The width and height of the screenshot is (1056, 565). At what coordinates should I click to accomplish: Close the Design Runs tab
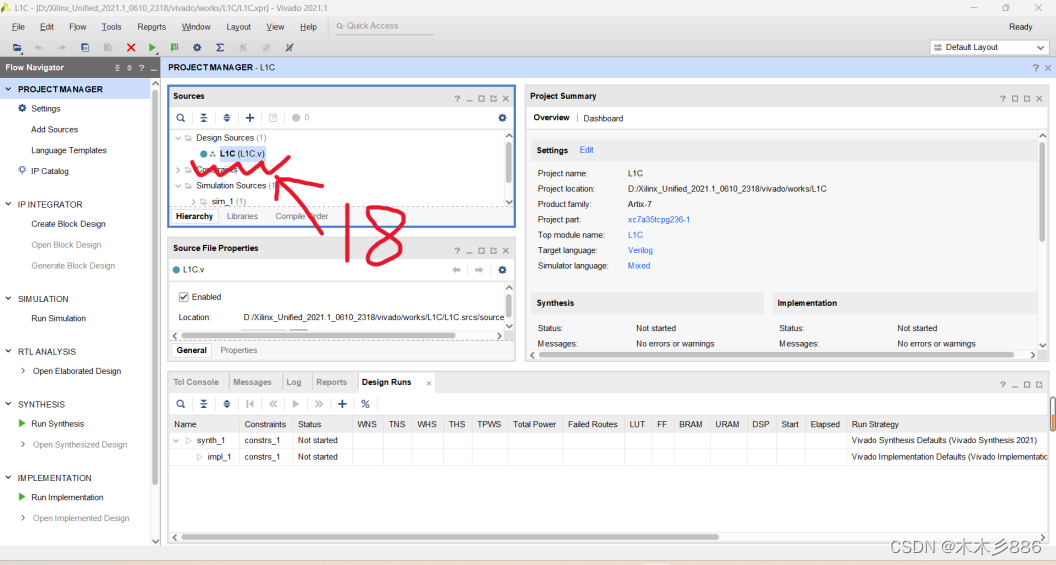428,383
